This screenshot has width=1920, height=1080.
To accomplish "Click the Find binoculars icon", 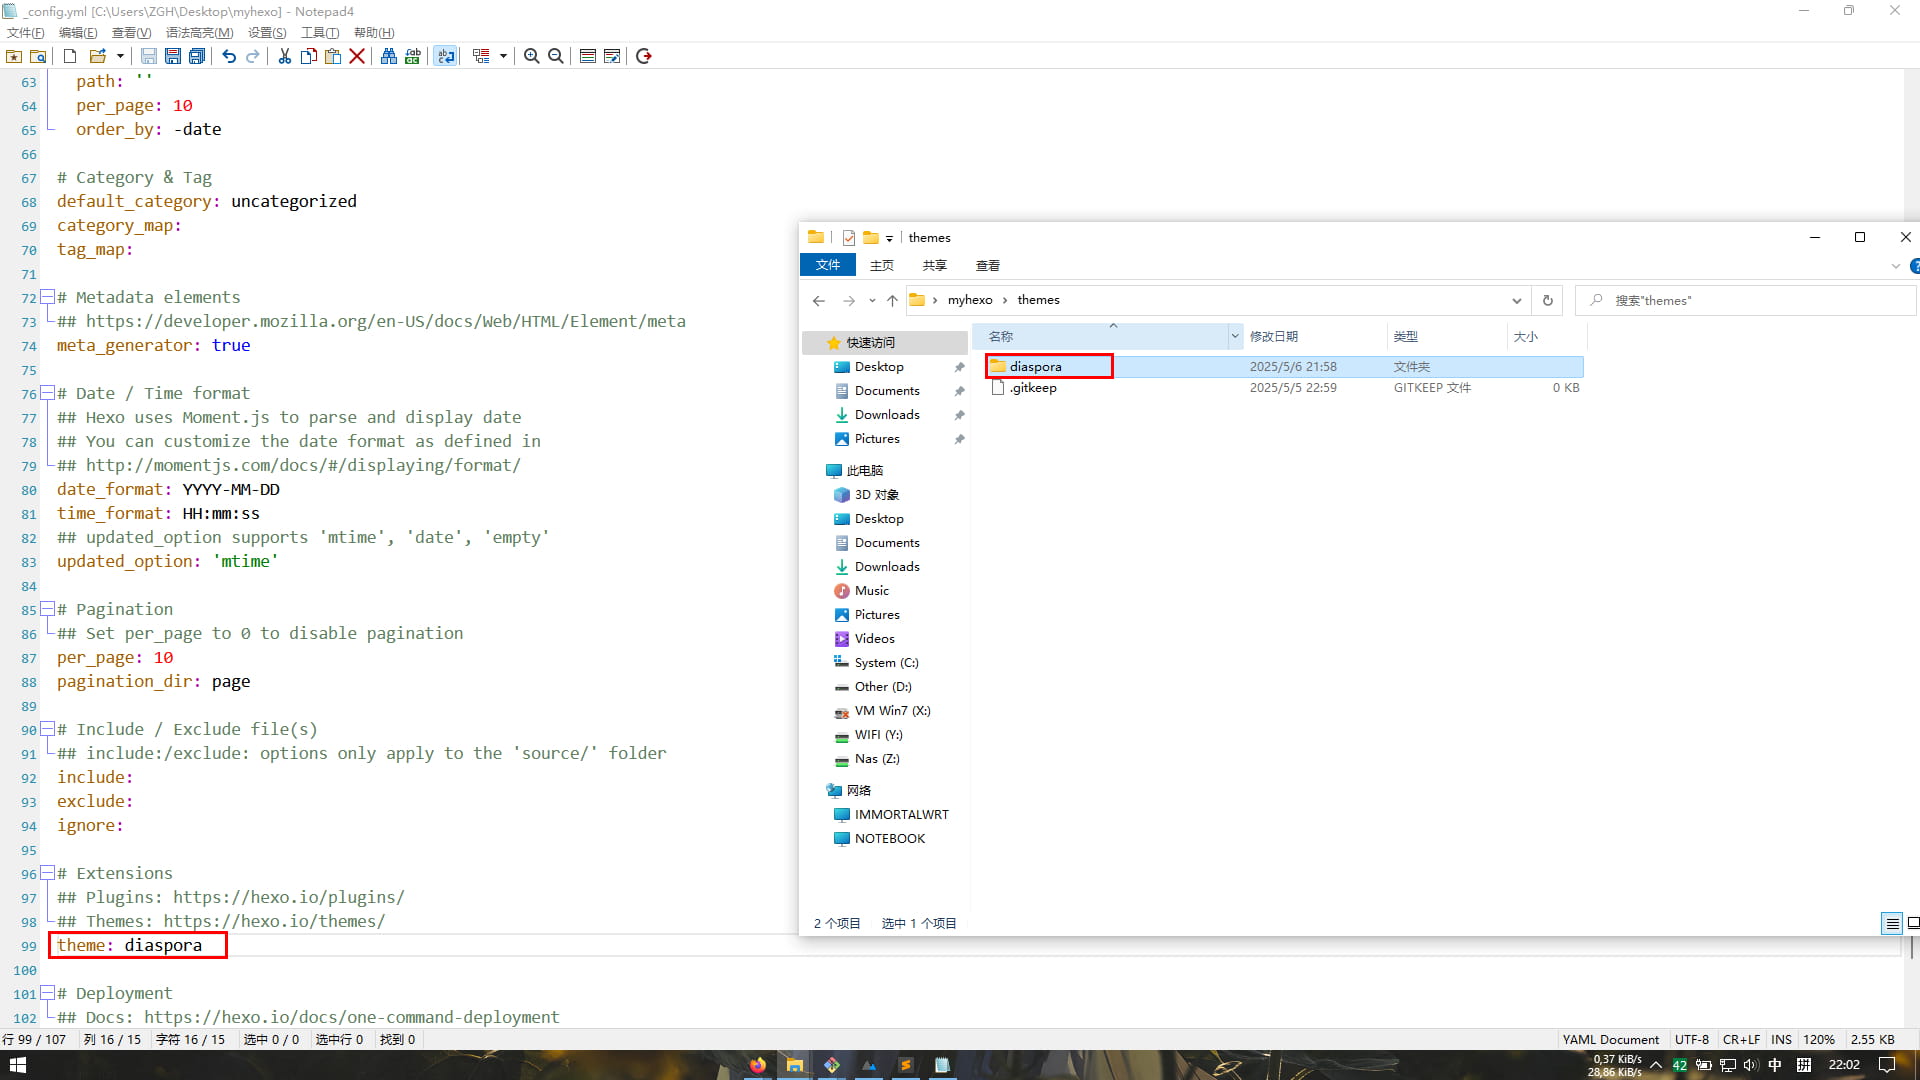I will [388, 56].
